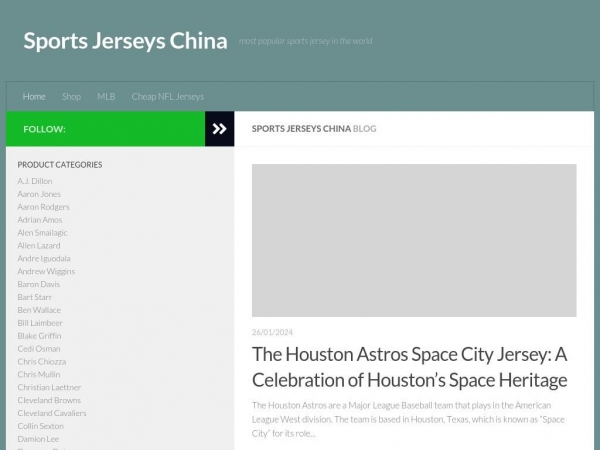Select the Christian Laettner category
Viewport: 600px width, 450px height.
tap(49, 387)
